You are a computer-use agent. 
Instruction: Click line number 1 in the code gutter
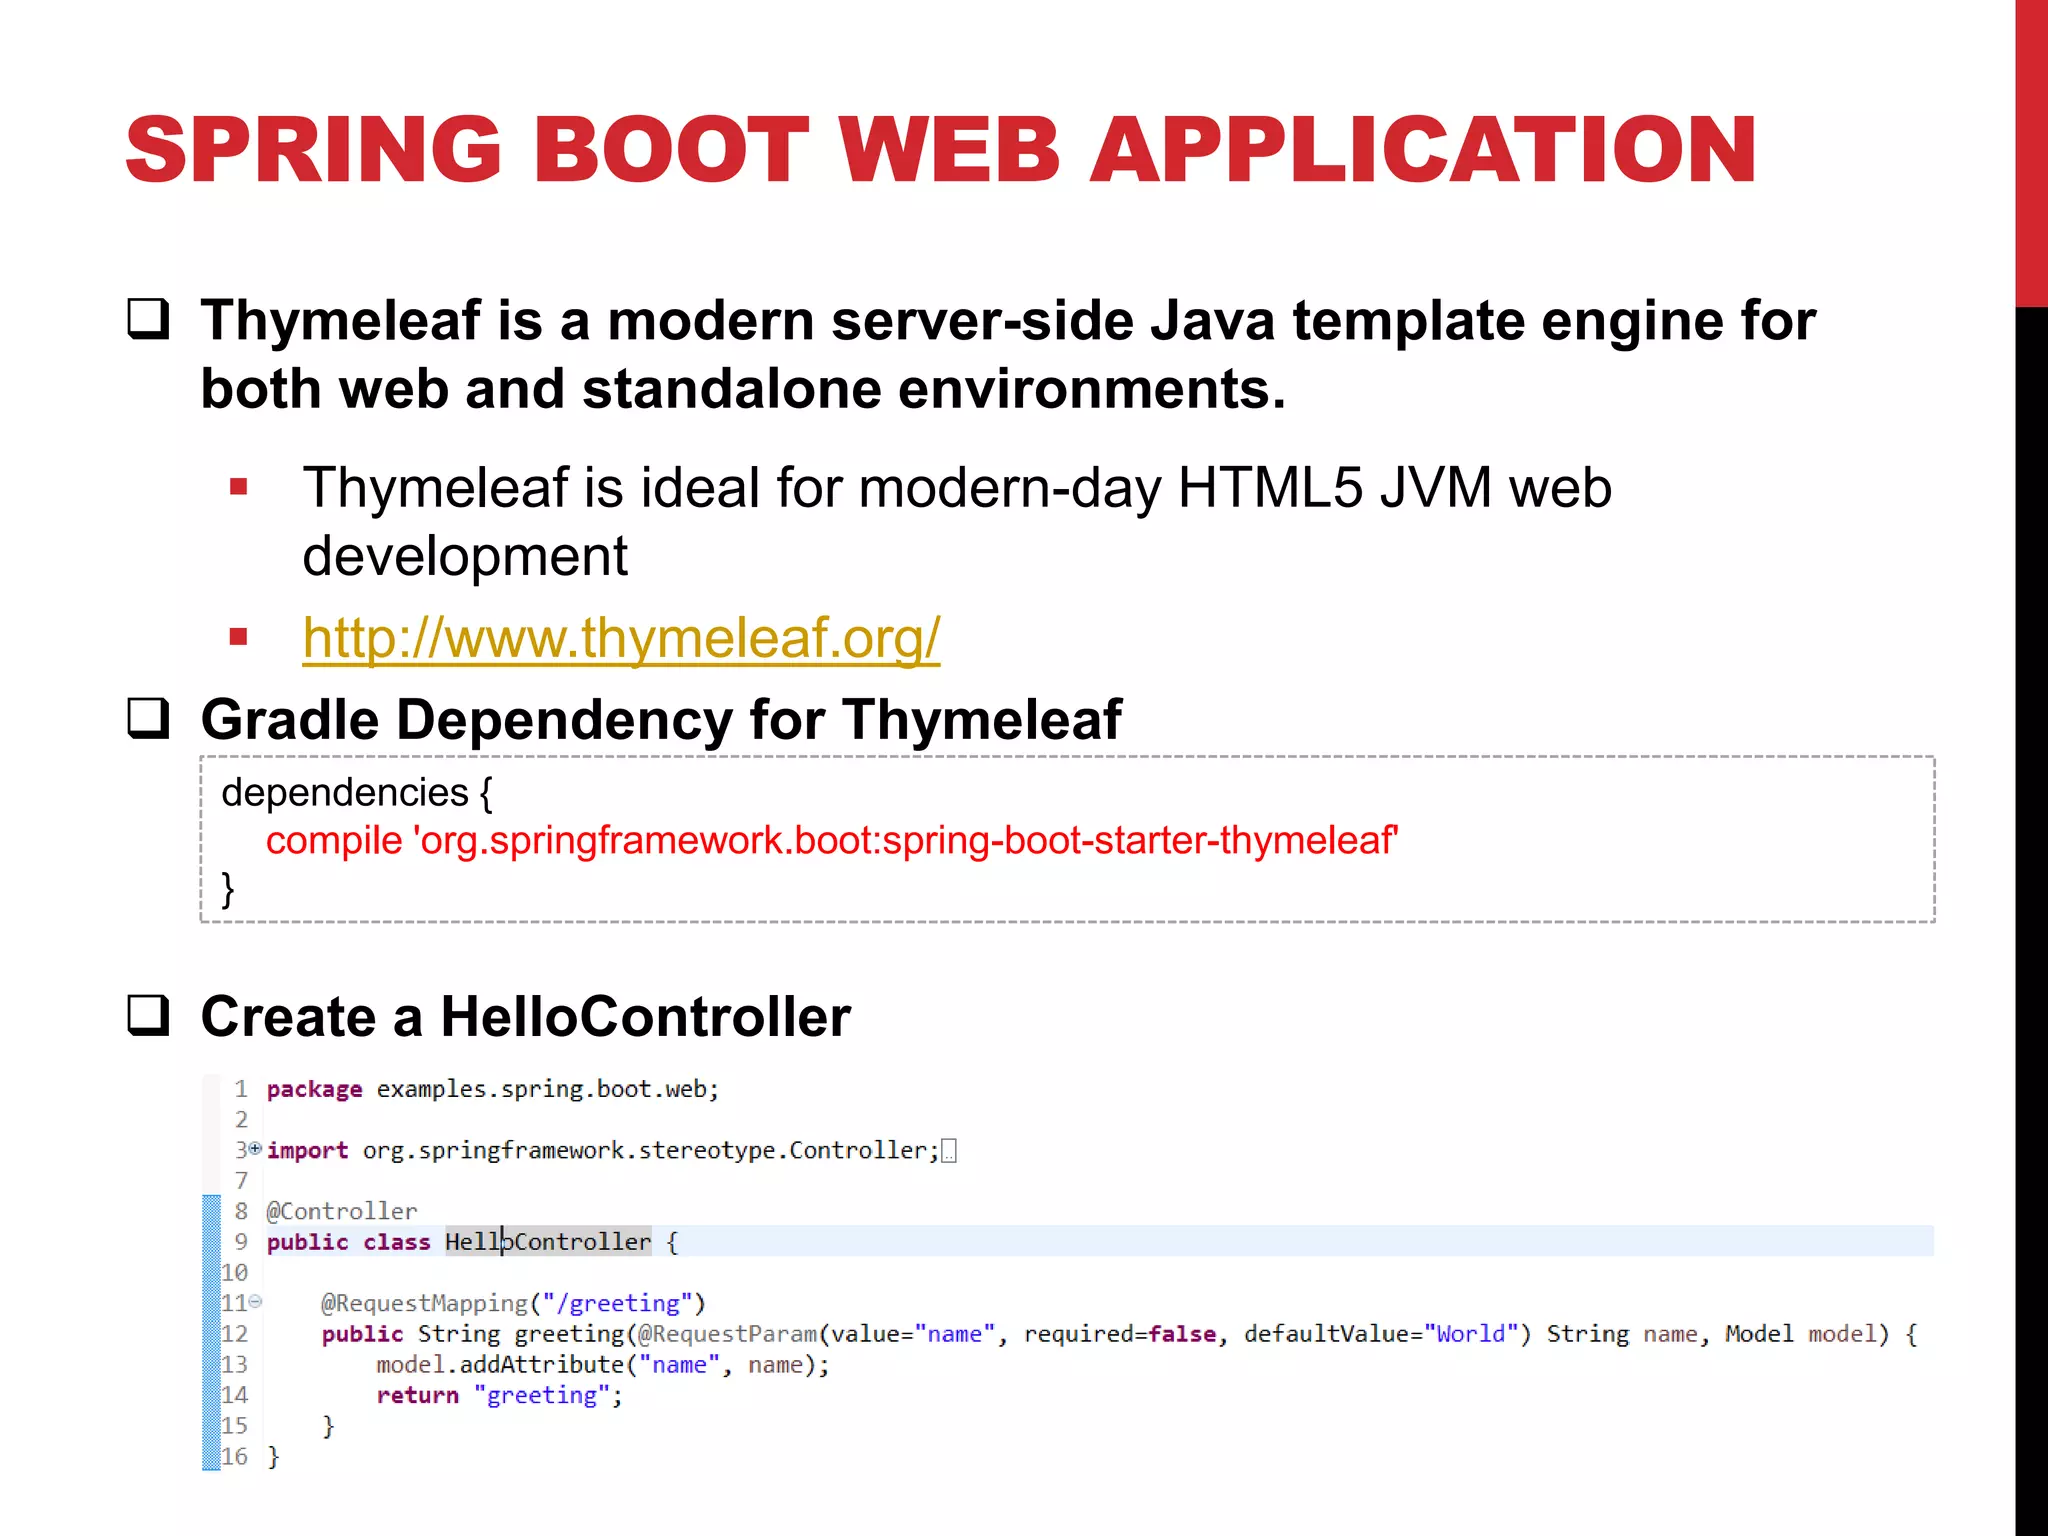point(241,1088)
